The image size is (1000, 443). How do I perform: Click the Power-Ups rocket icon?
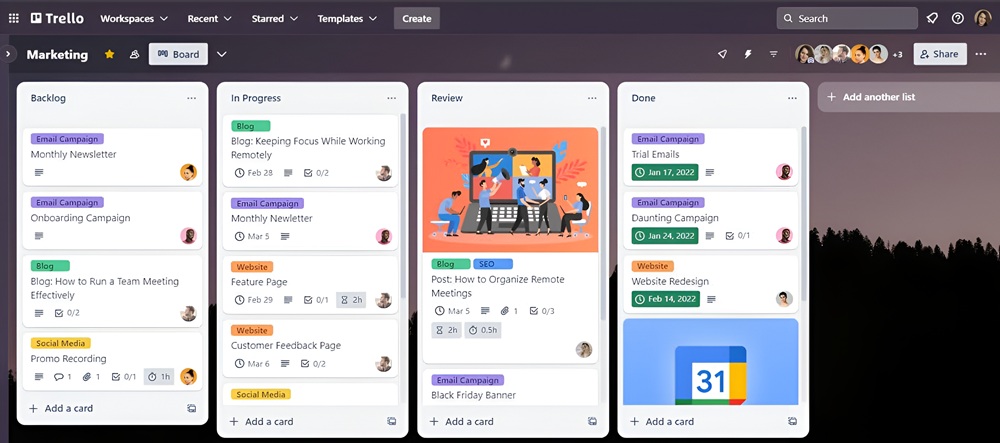tap(723, 54)
